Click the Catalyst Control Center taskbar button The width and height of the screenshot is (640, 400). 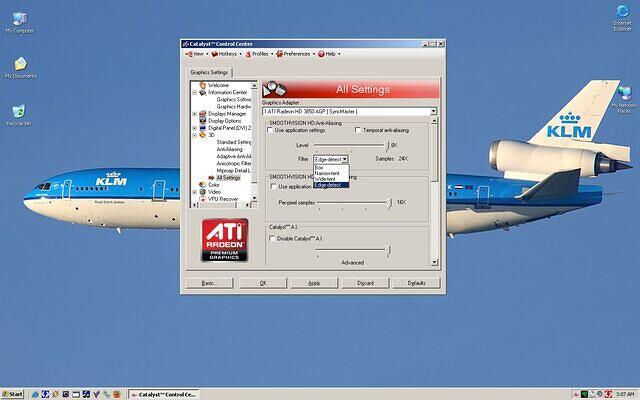pos(164,394)
